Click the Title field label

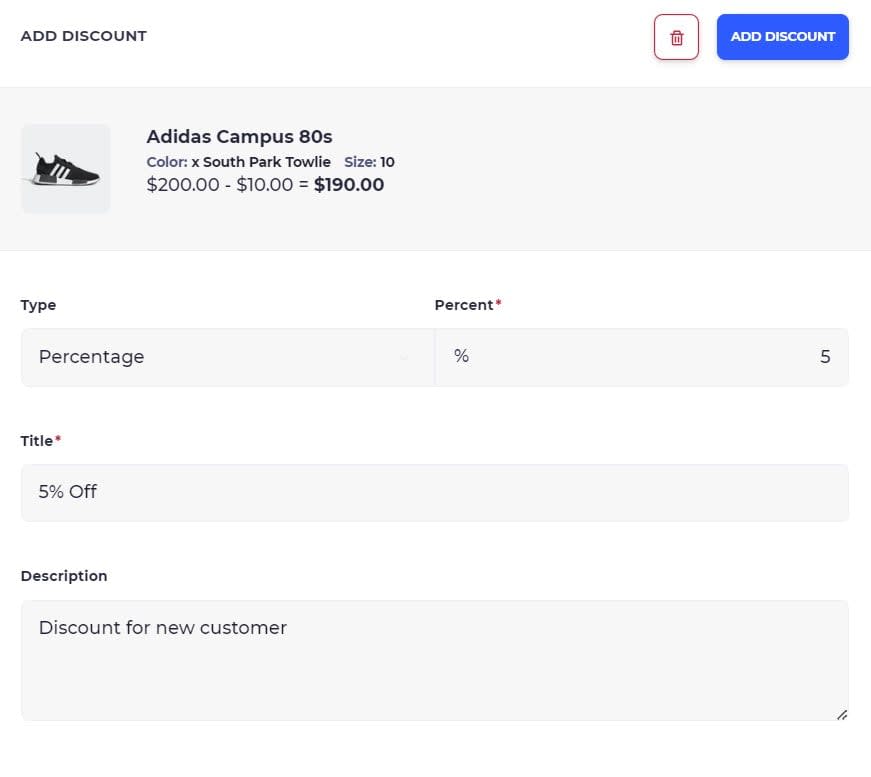click(37, 441)
